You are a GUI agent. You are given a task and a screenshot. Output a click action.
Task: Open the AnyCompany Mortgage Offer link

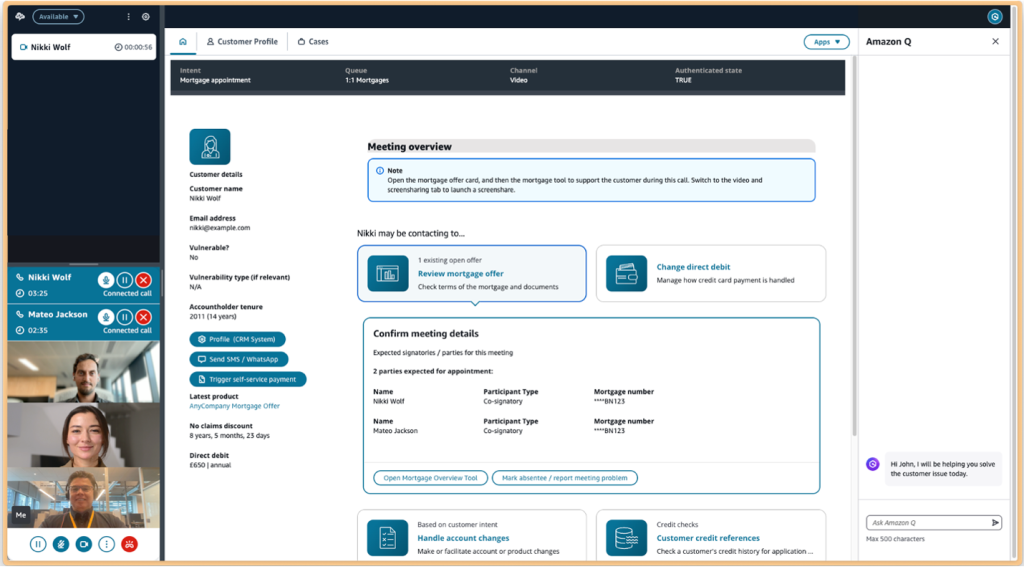pos(234,406)
